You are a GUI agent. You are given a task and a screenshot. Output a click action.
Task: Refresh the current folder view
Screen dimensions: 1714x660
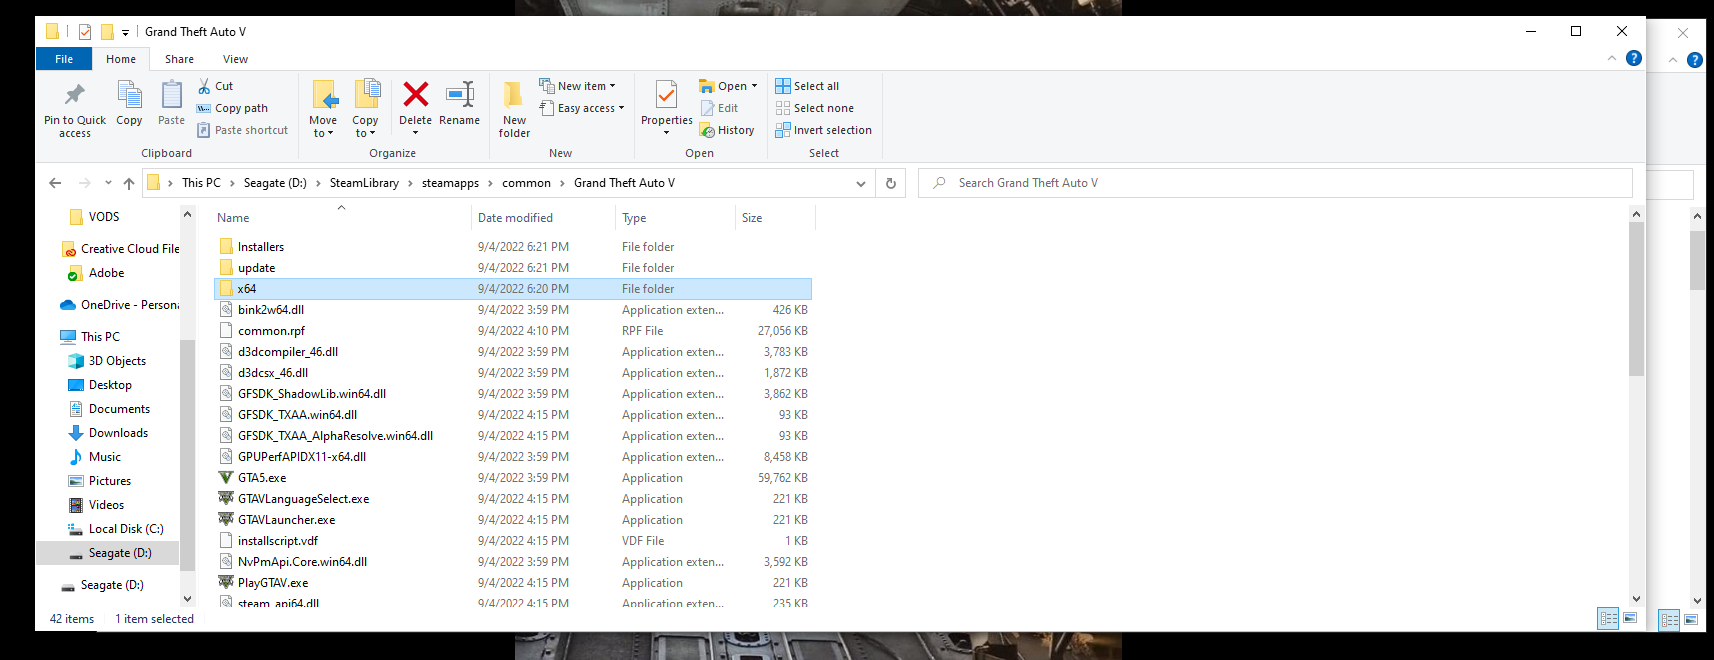[x=891, y=183]
